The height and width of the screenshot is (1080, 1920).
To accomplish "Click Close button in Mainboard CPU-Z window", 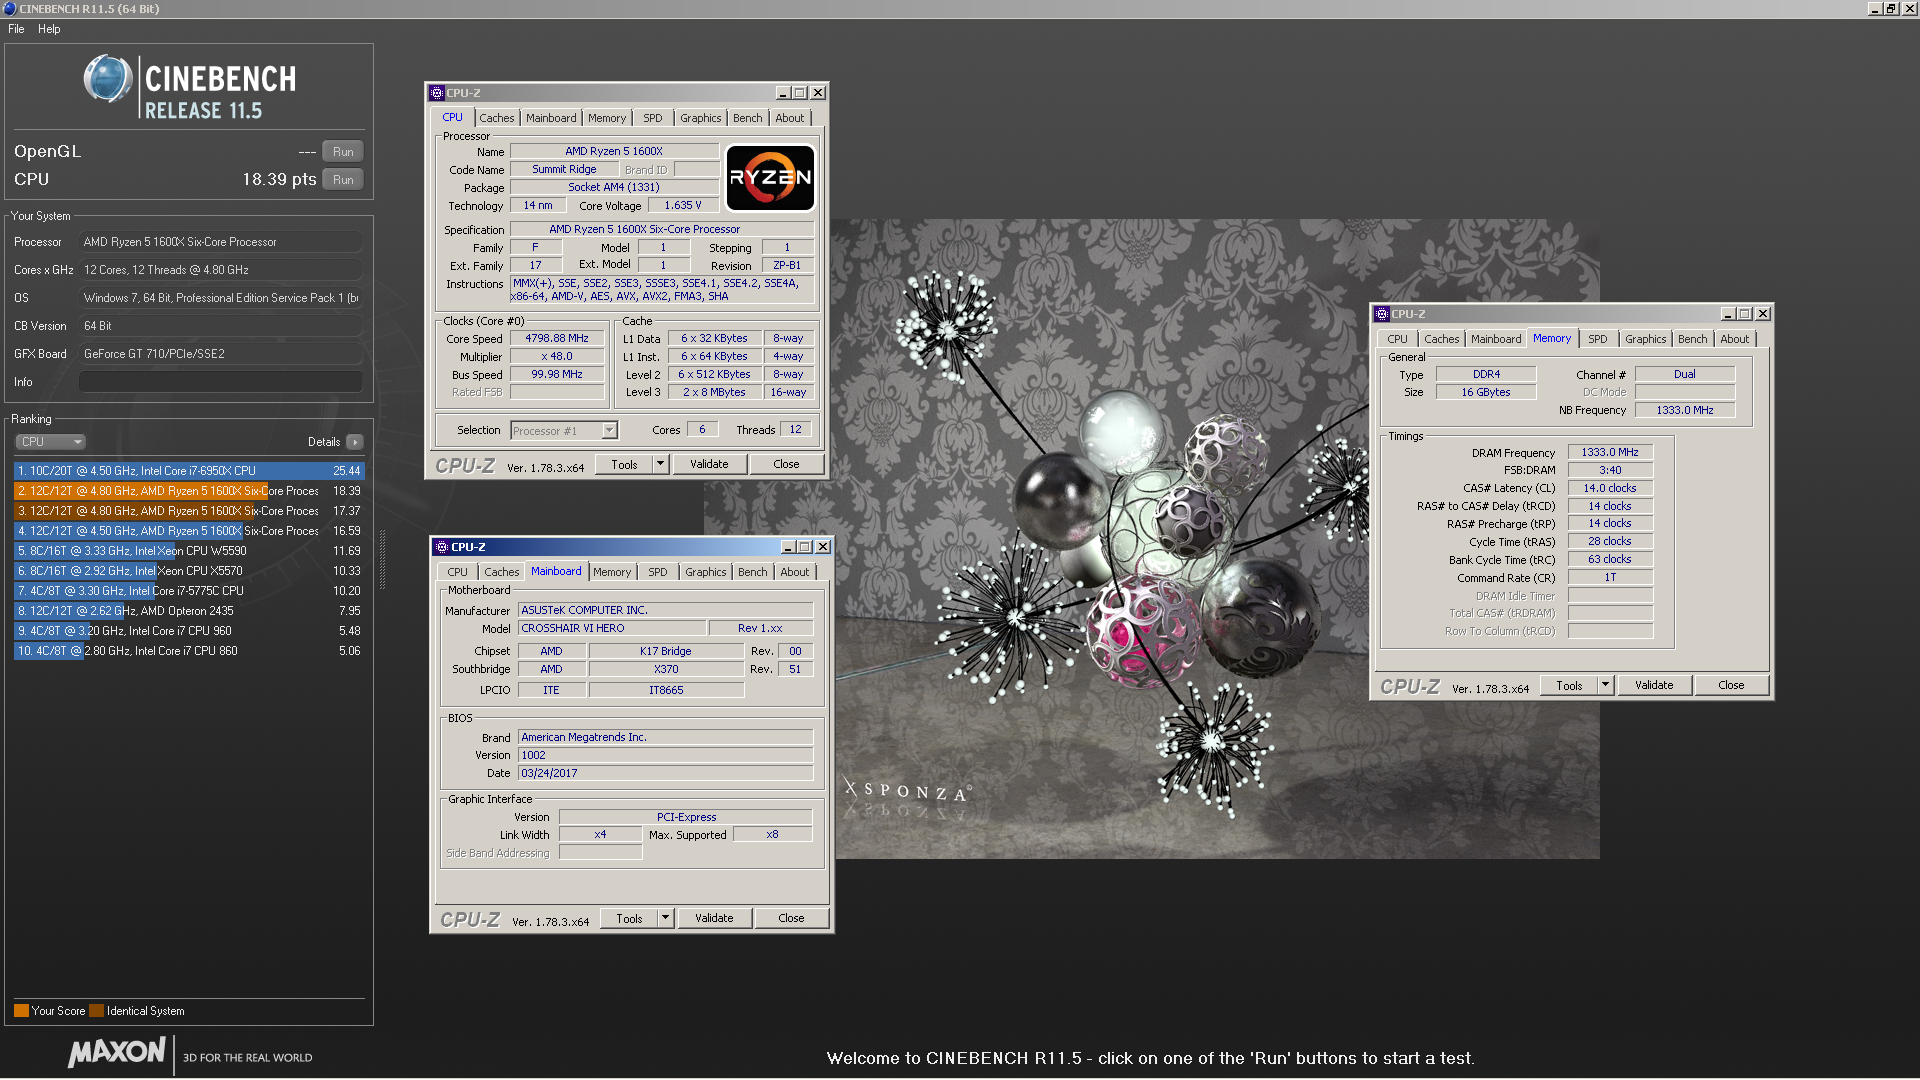I will point(791,919).
